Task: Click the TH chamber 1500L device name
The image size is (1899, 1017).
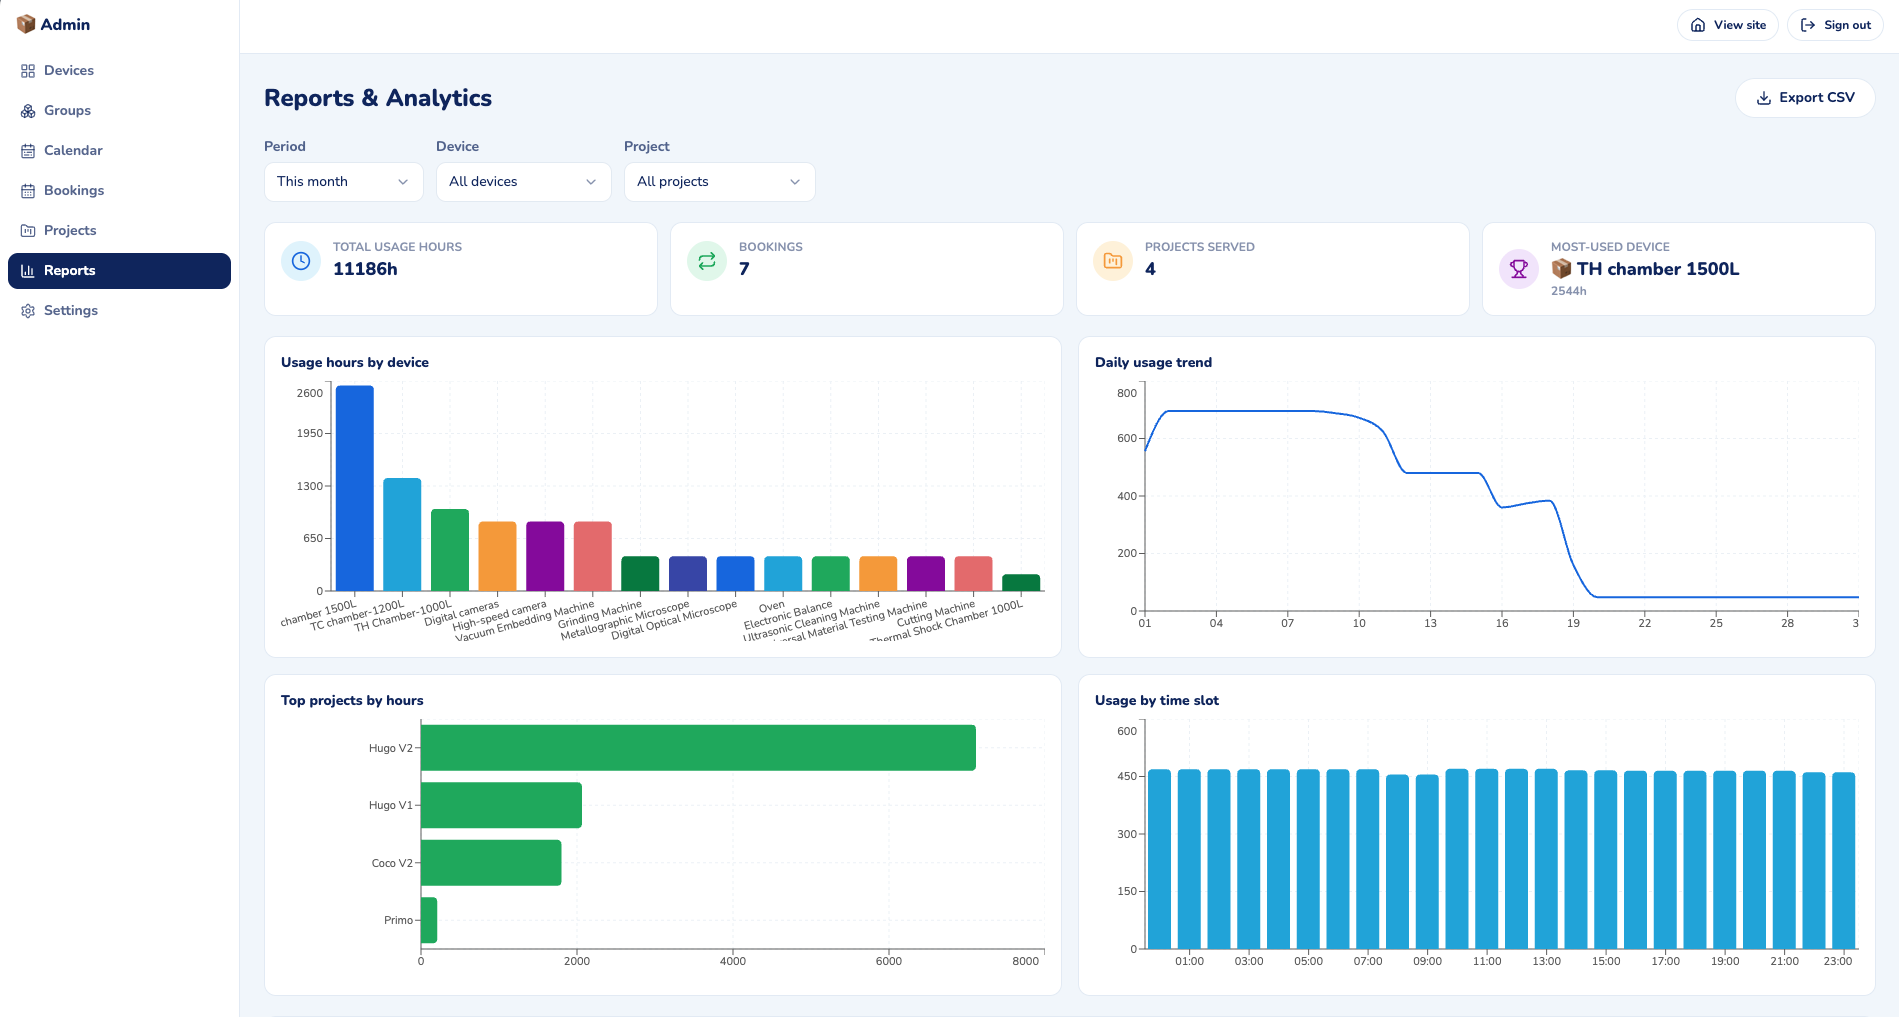Action: pos(1658,269)
